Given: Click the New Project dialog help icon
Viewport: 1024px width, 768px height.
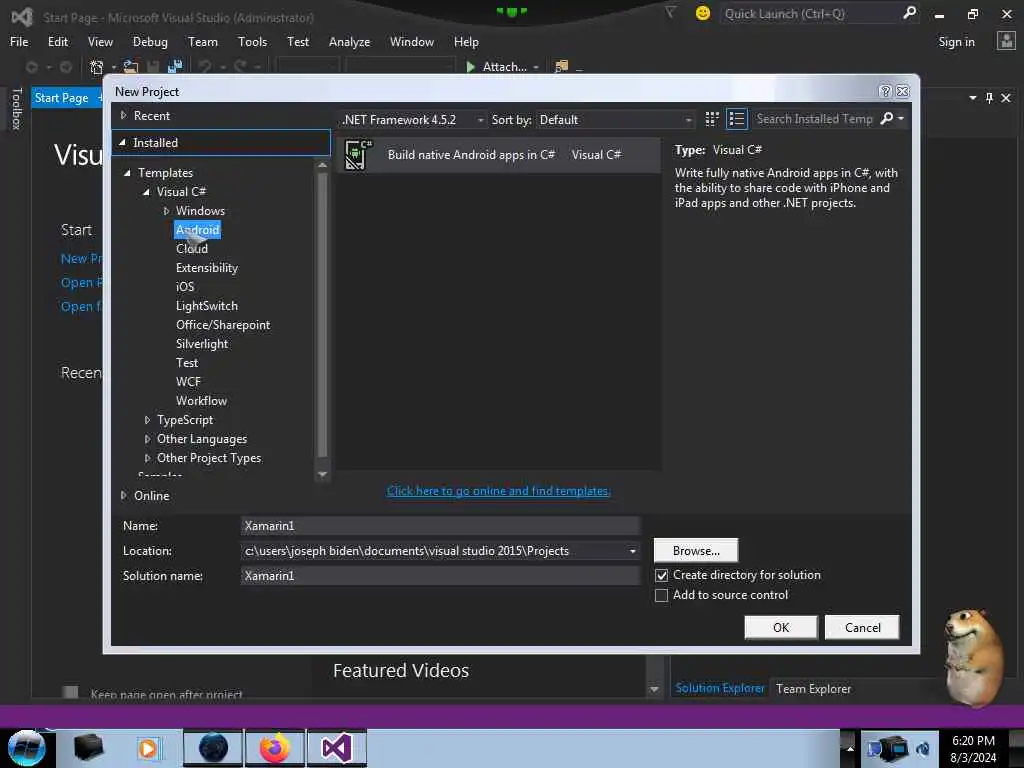Looking at the screenshot, I should [x=885, y=91].
